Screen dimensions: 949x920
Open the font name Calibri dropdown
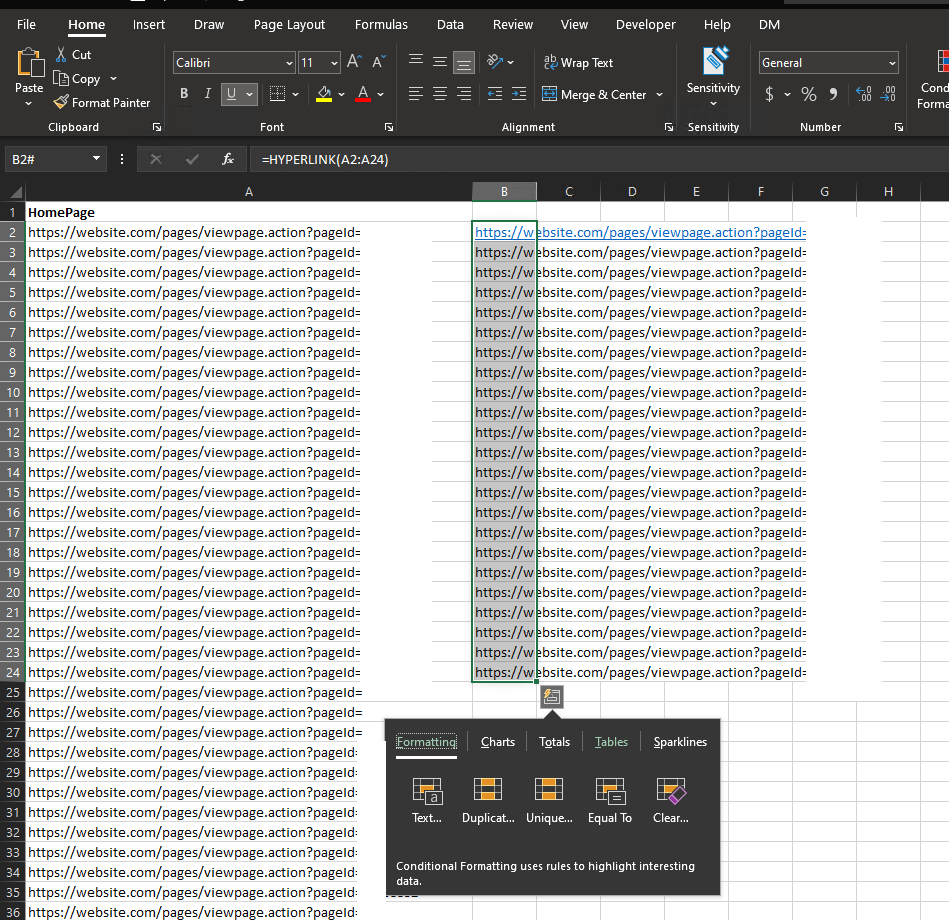pos(289,63)
